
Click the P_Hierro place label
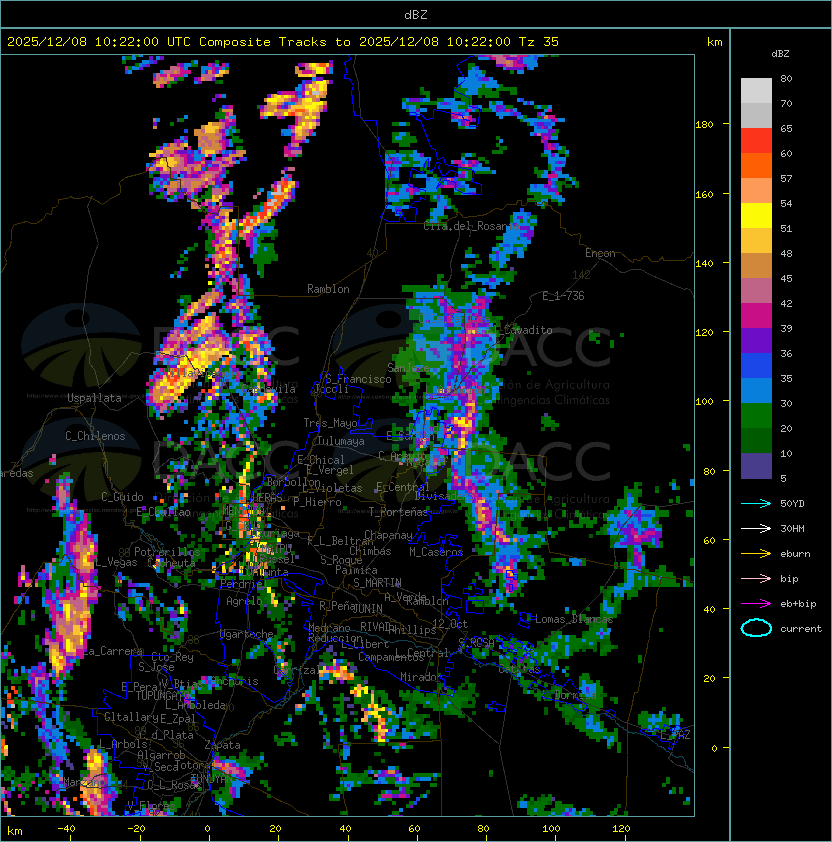[x=317, y=502]
